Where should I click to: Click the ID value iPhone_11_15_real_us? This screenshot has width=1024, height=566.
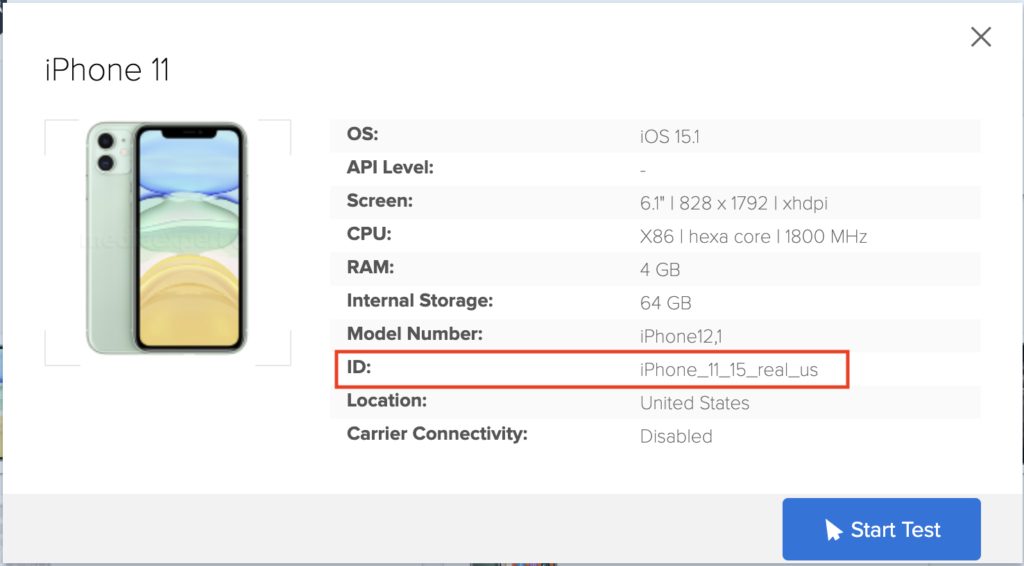tap(729, 369)
